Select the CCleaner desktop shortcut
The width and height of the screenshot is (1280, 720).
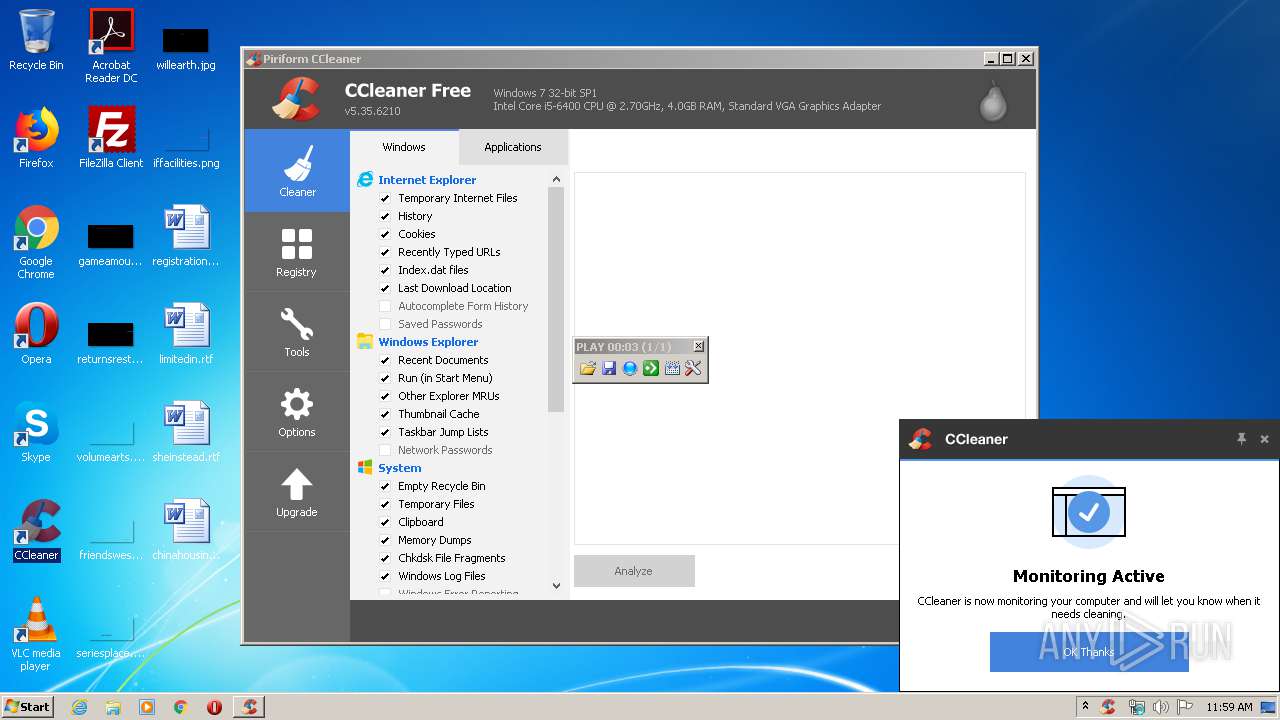tap(36, 530)
